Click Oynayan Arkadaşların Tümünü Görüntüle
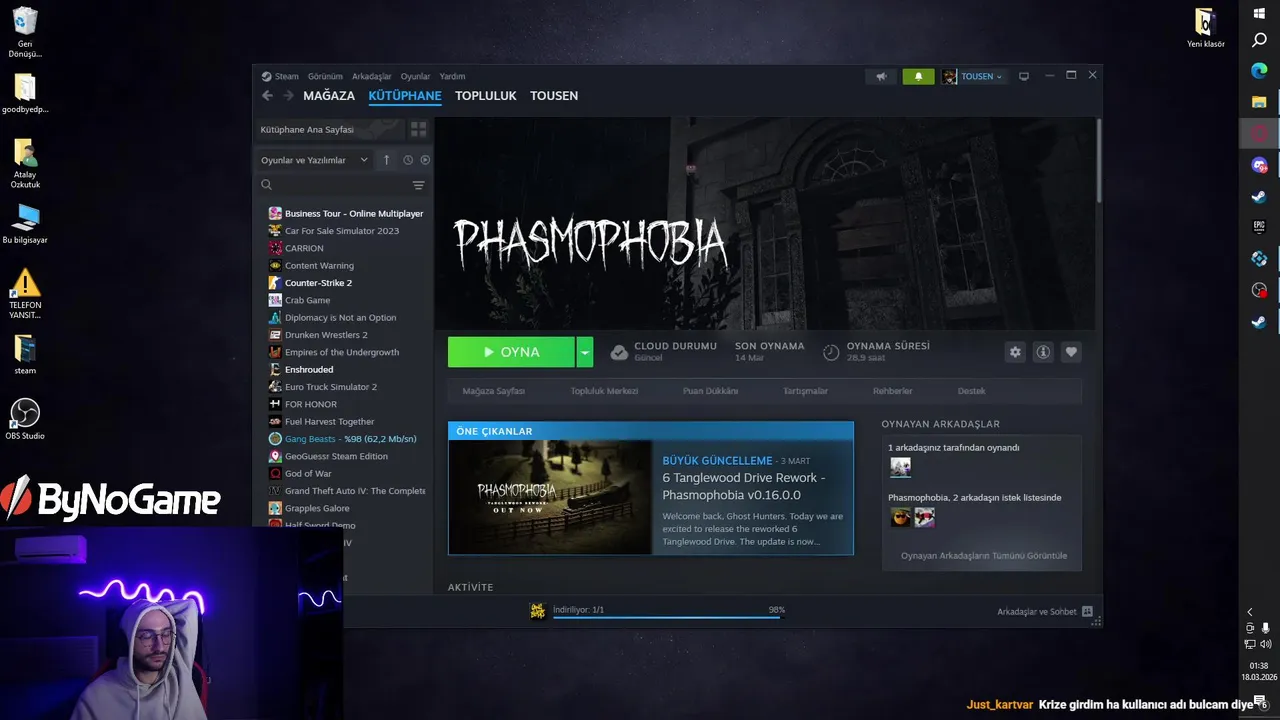1280x720 pixels. tap(984, 556)
